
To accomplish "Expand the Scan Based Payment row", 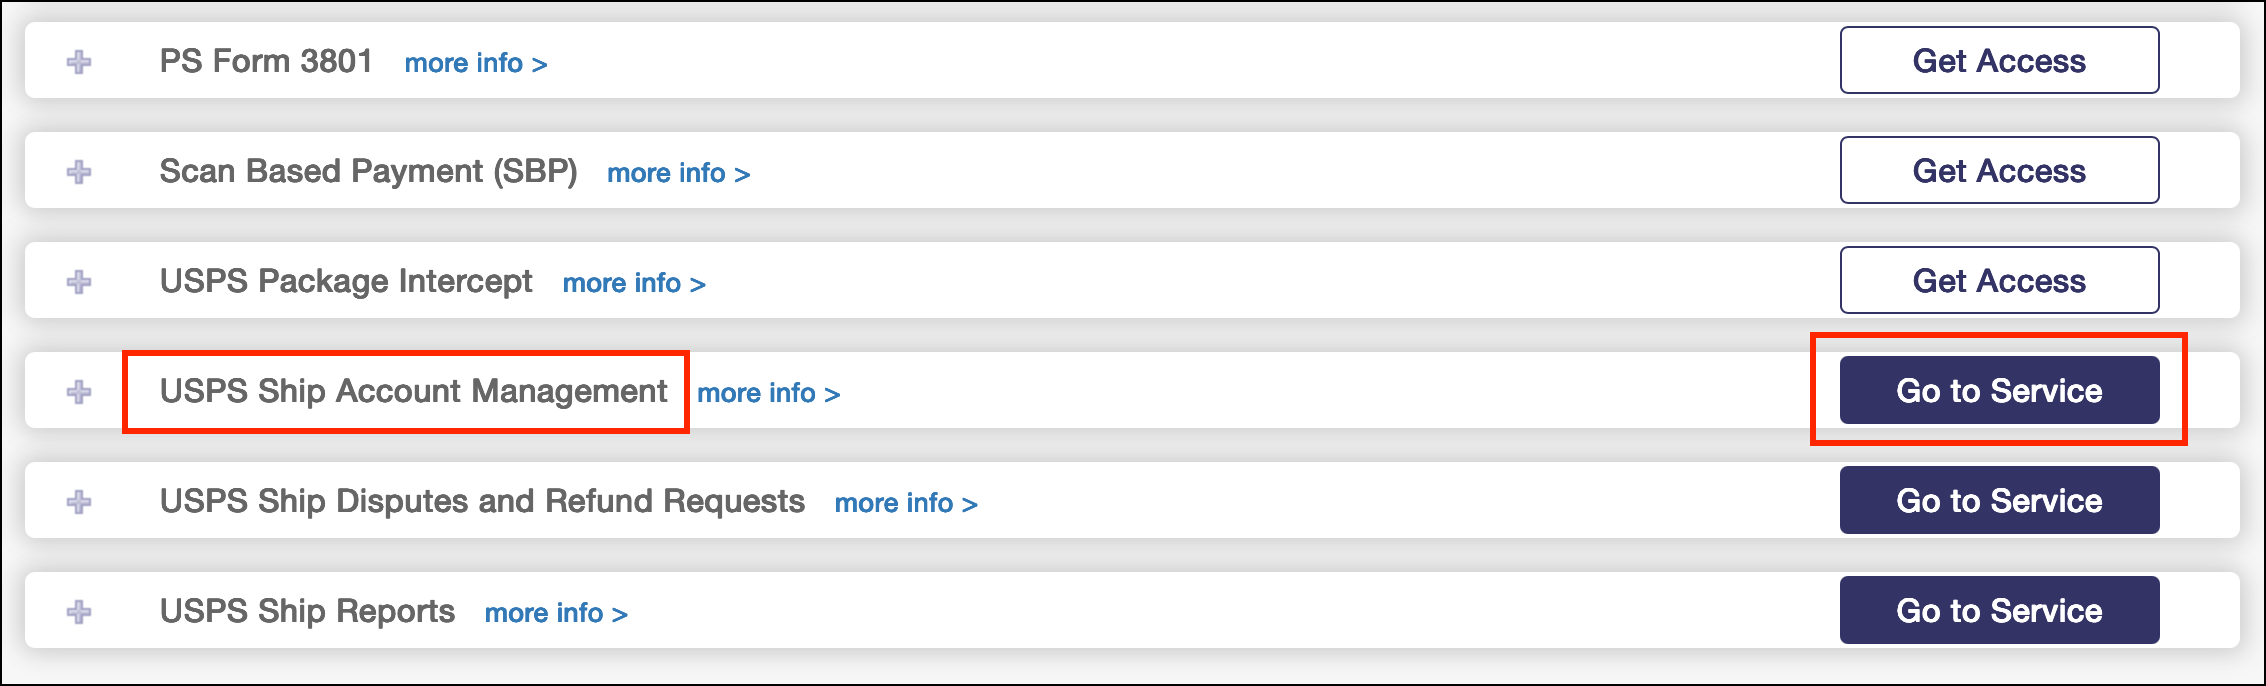I will [79, 172].
